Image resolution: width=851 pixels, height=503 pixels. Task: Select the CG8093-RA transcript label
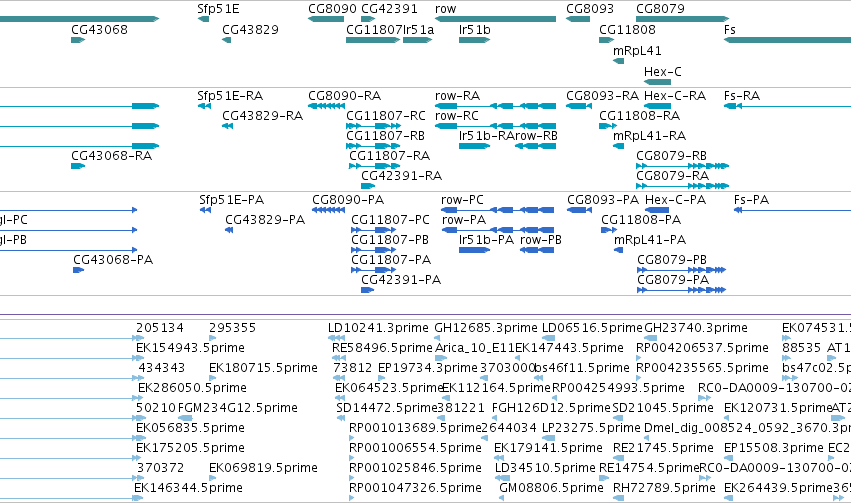(x=602, y=96)
